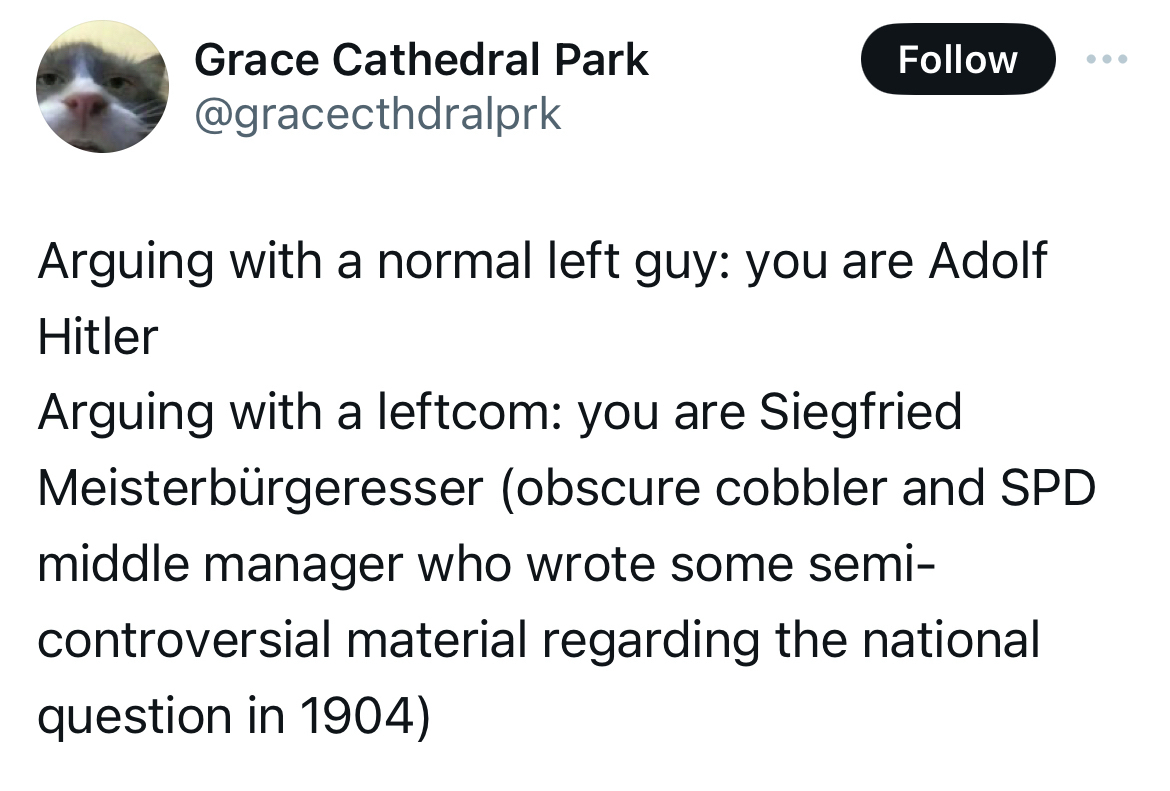
Task: Click the word "Meisterbürgeresser"
Action: (x=260, y=489)
